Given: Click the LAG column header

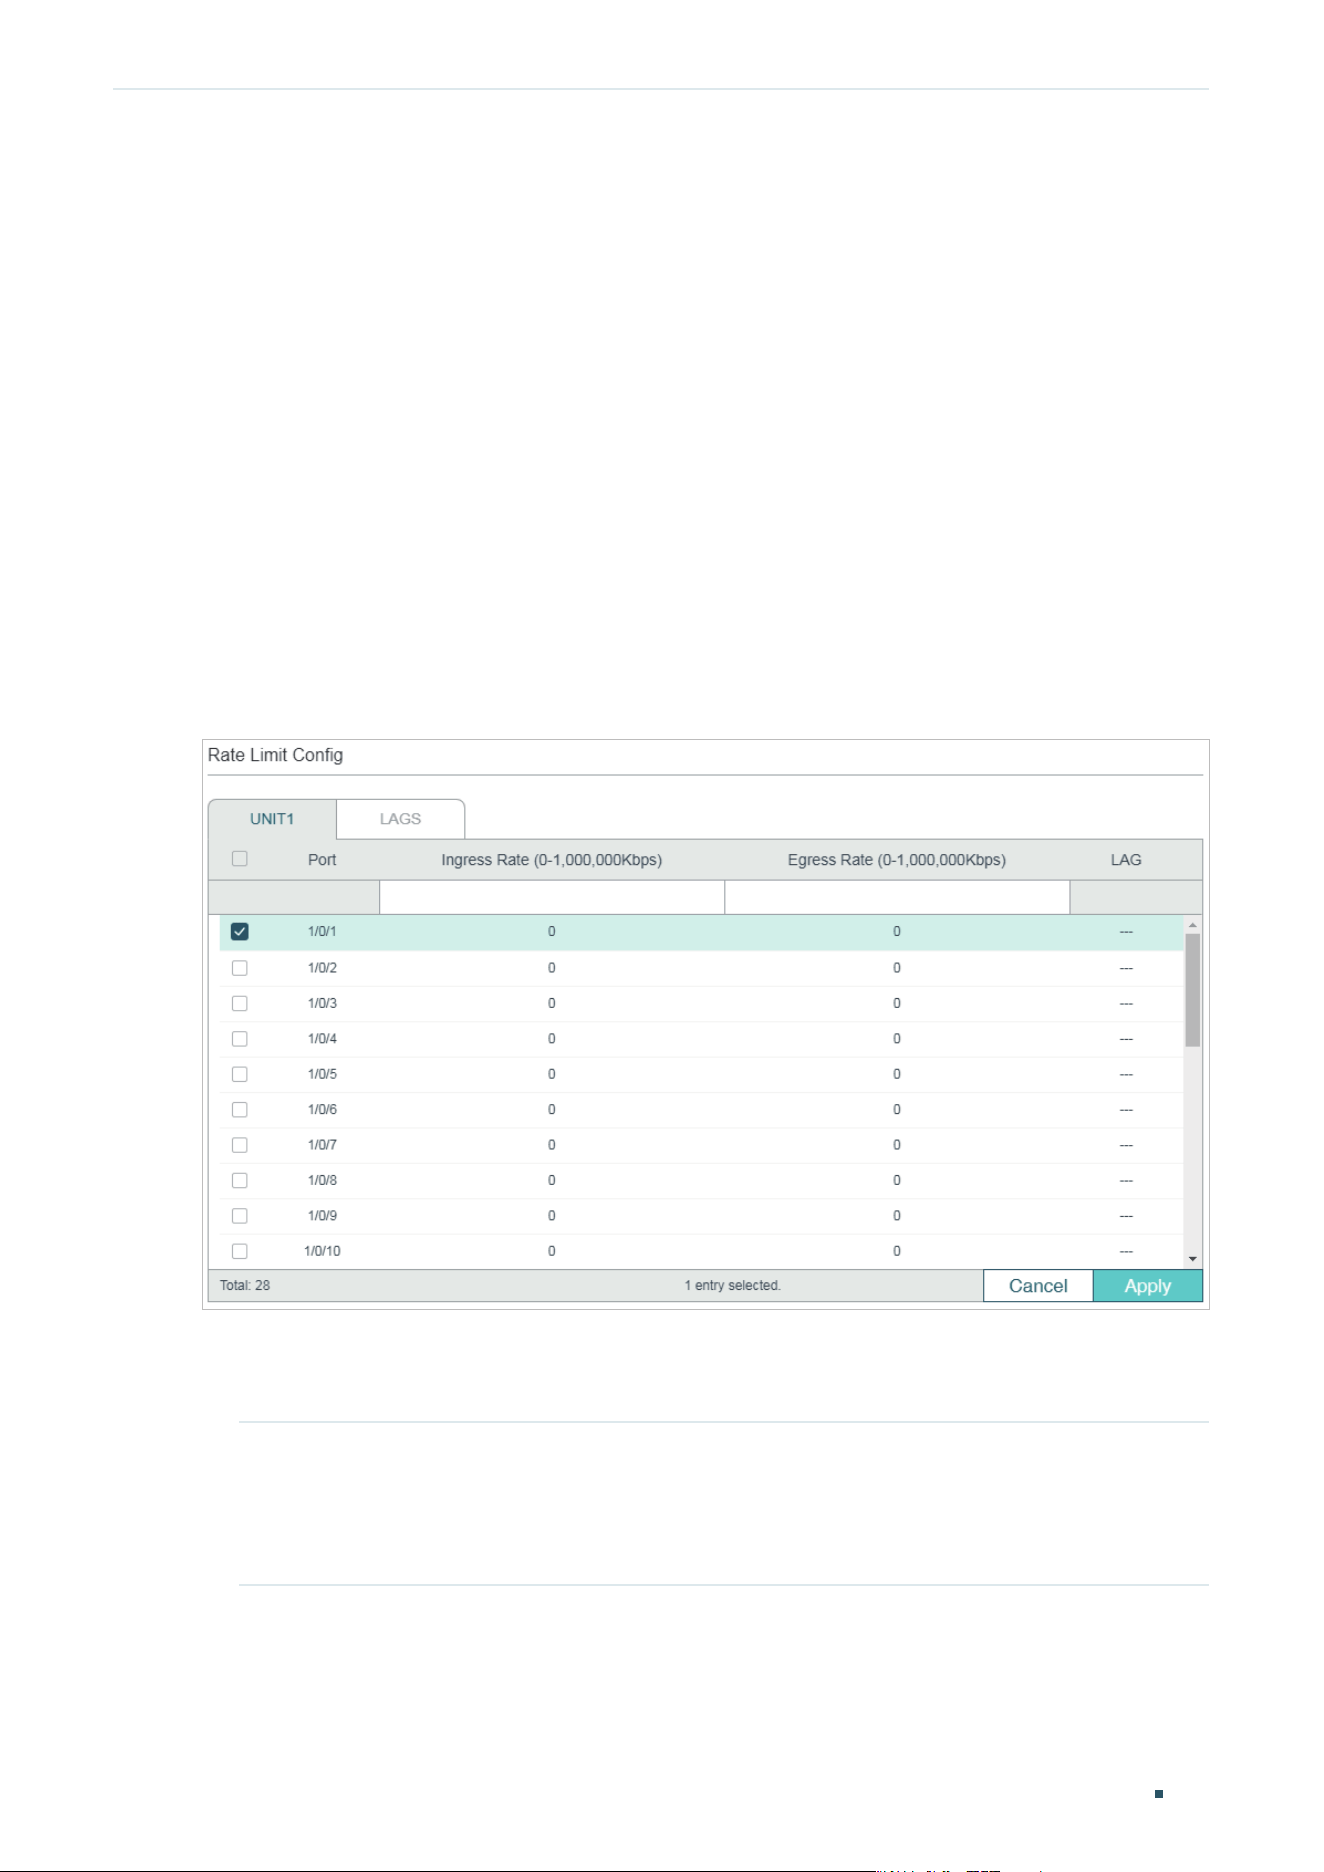Looking at the screenshot, I should tap(1126, 860).
